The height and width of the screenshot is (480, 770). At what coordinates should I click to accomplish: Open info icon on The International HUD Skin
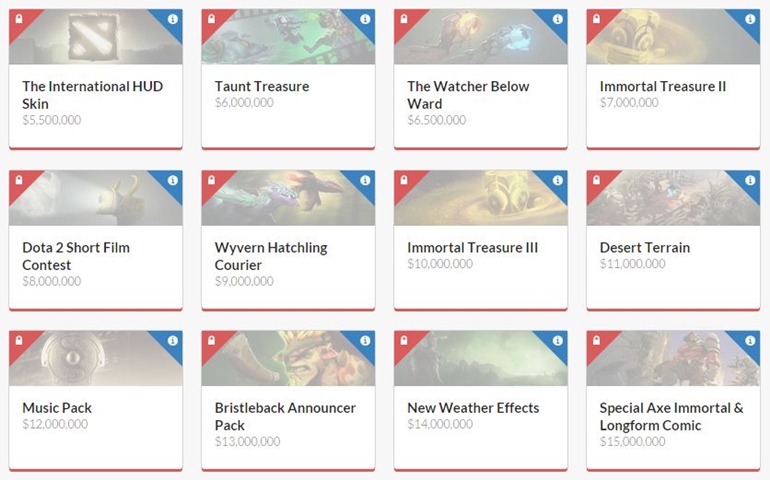click(x=172, y=19)
